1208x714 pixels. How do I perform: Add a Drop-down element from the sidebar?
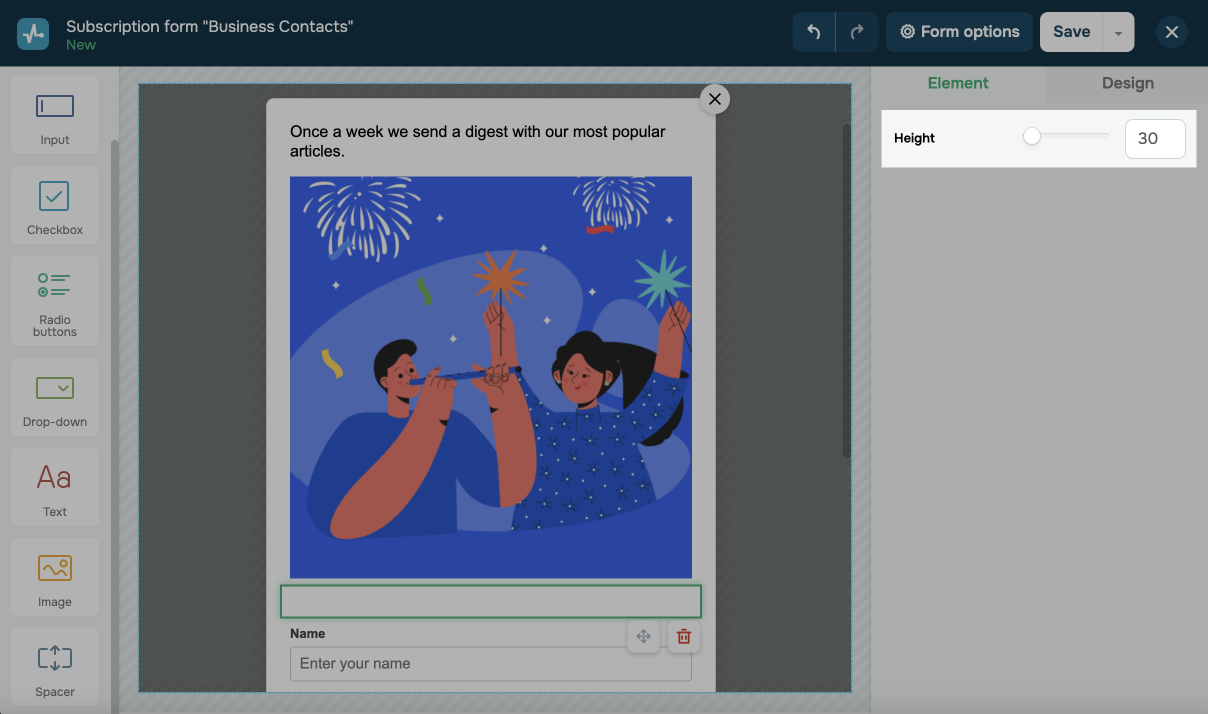[55, 396]
